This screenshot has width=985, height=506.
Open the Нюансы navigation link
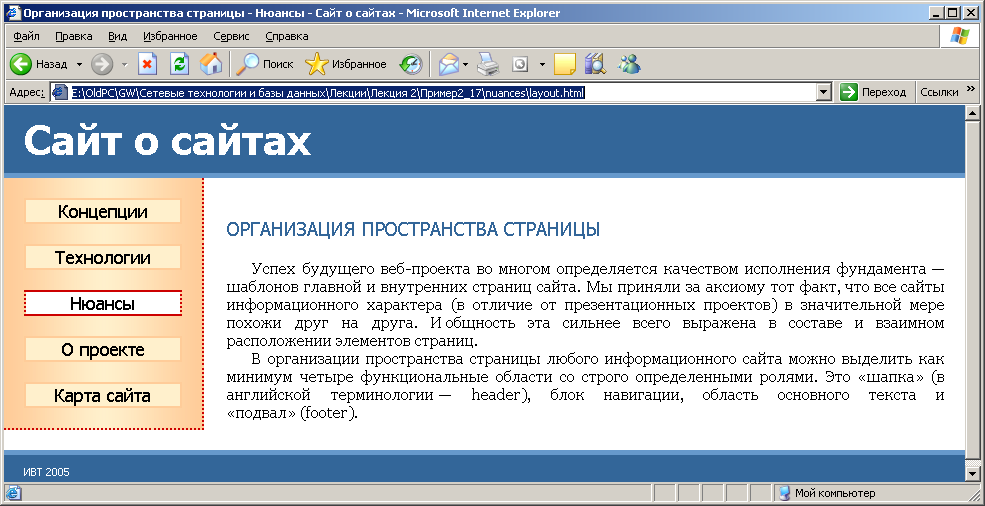point(103,304)
